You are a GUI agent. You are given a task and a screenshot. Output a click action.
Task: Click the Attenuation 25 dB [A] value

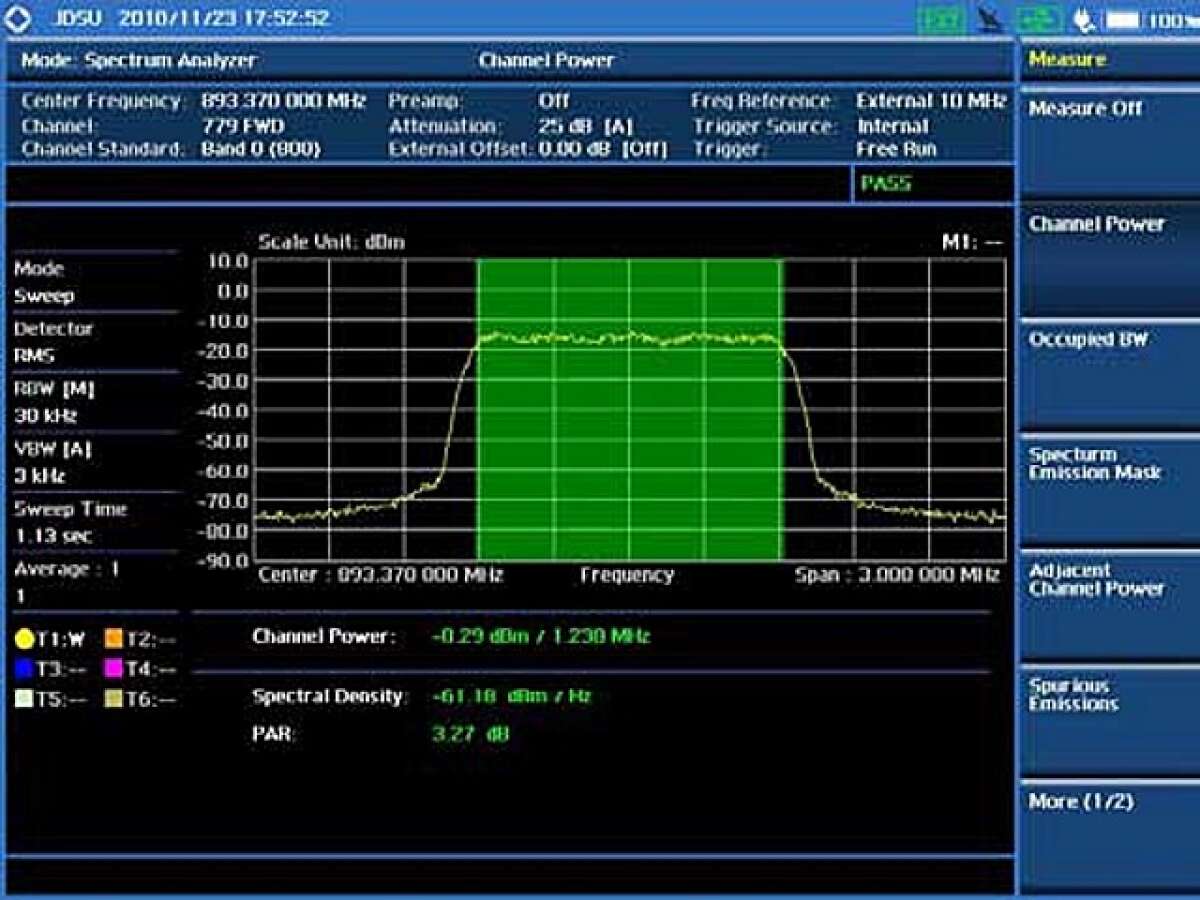pos(586,126)
